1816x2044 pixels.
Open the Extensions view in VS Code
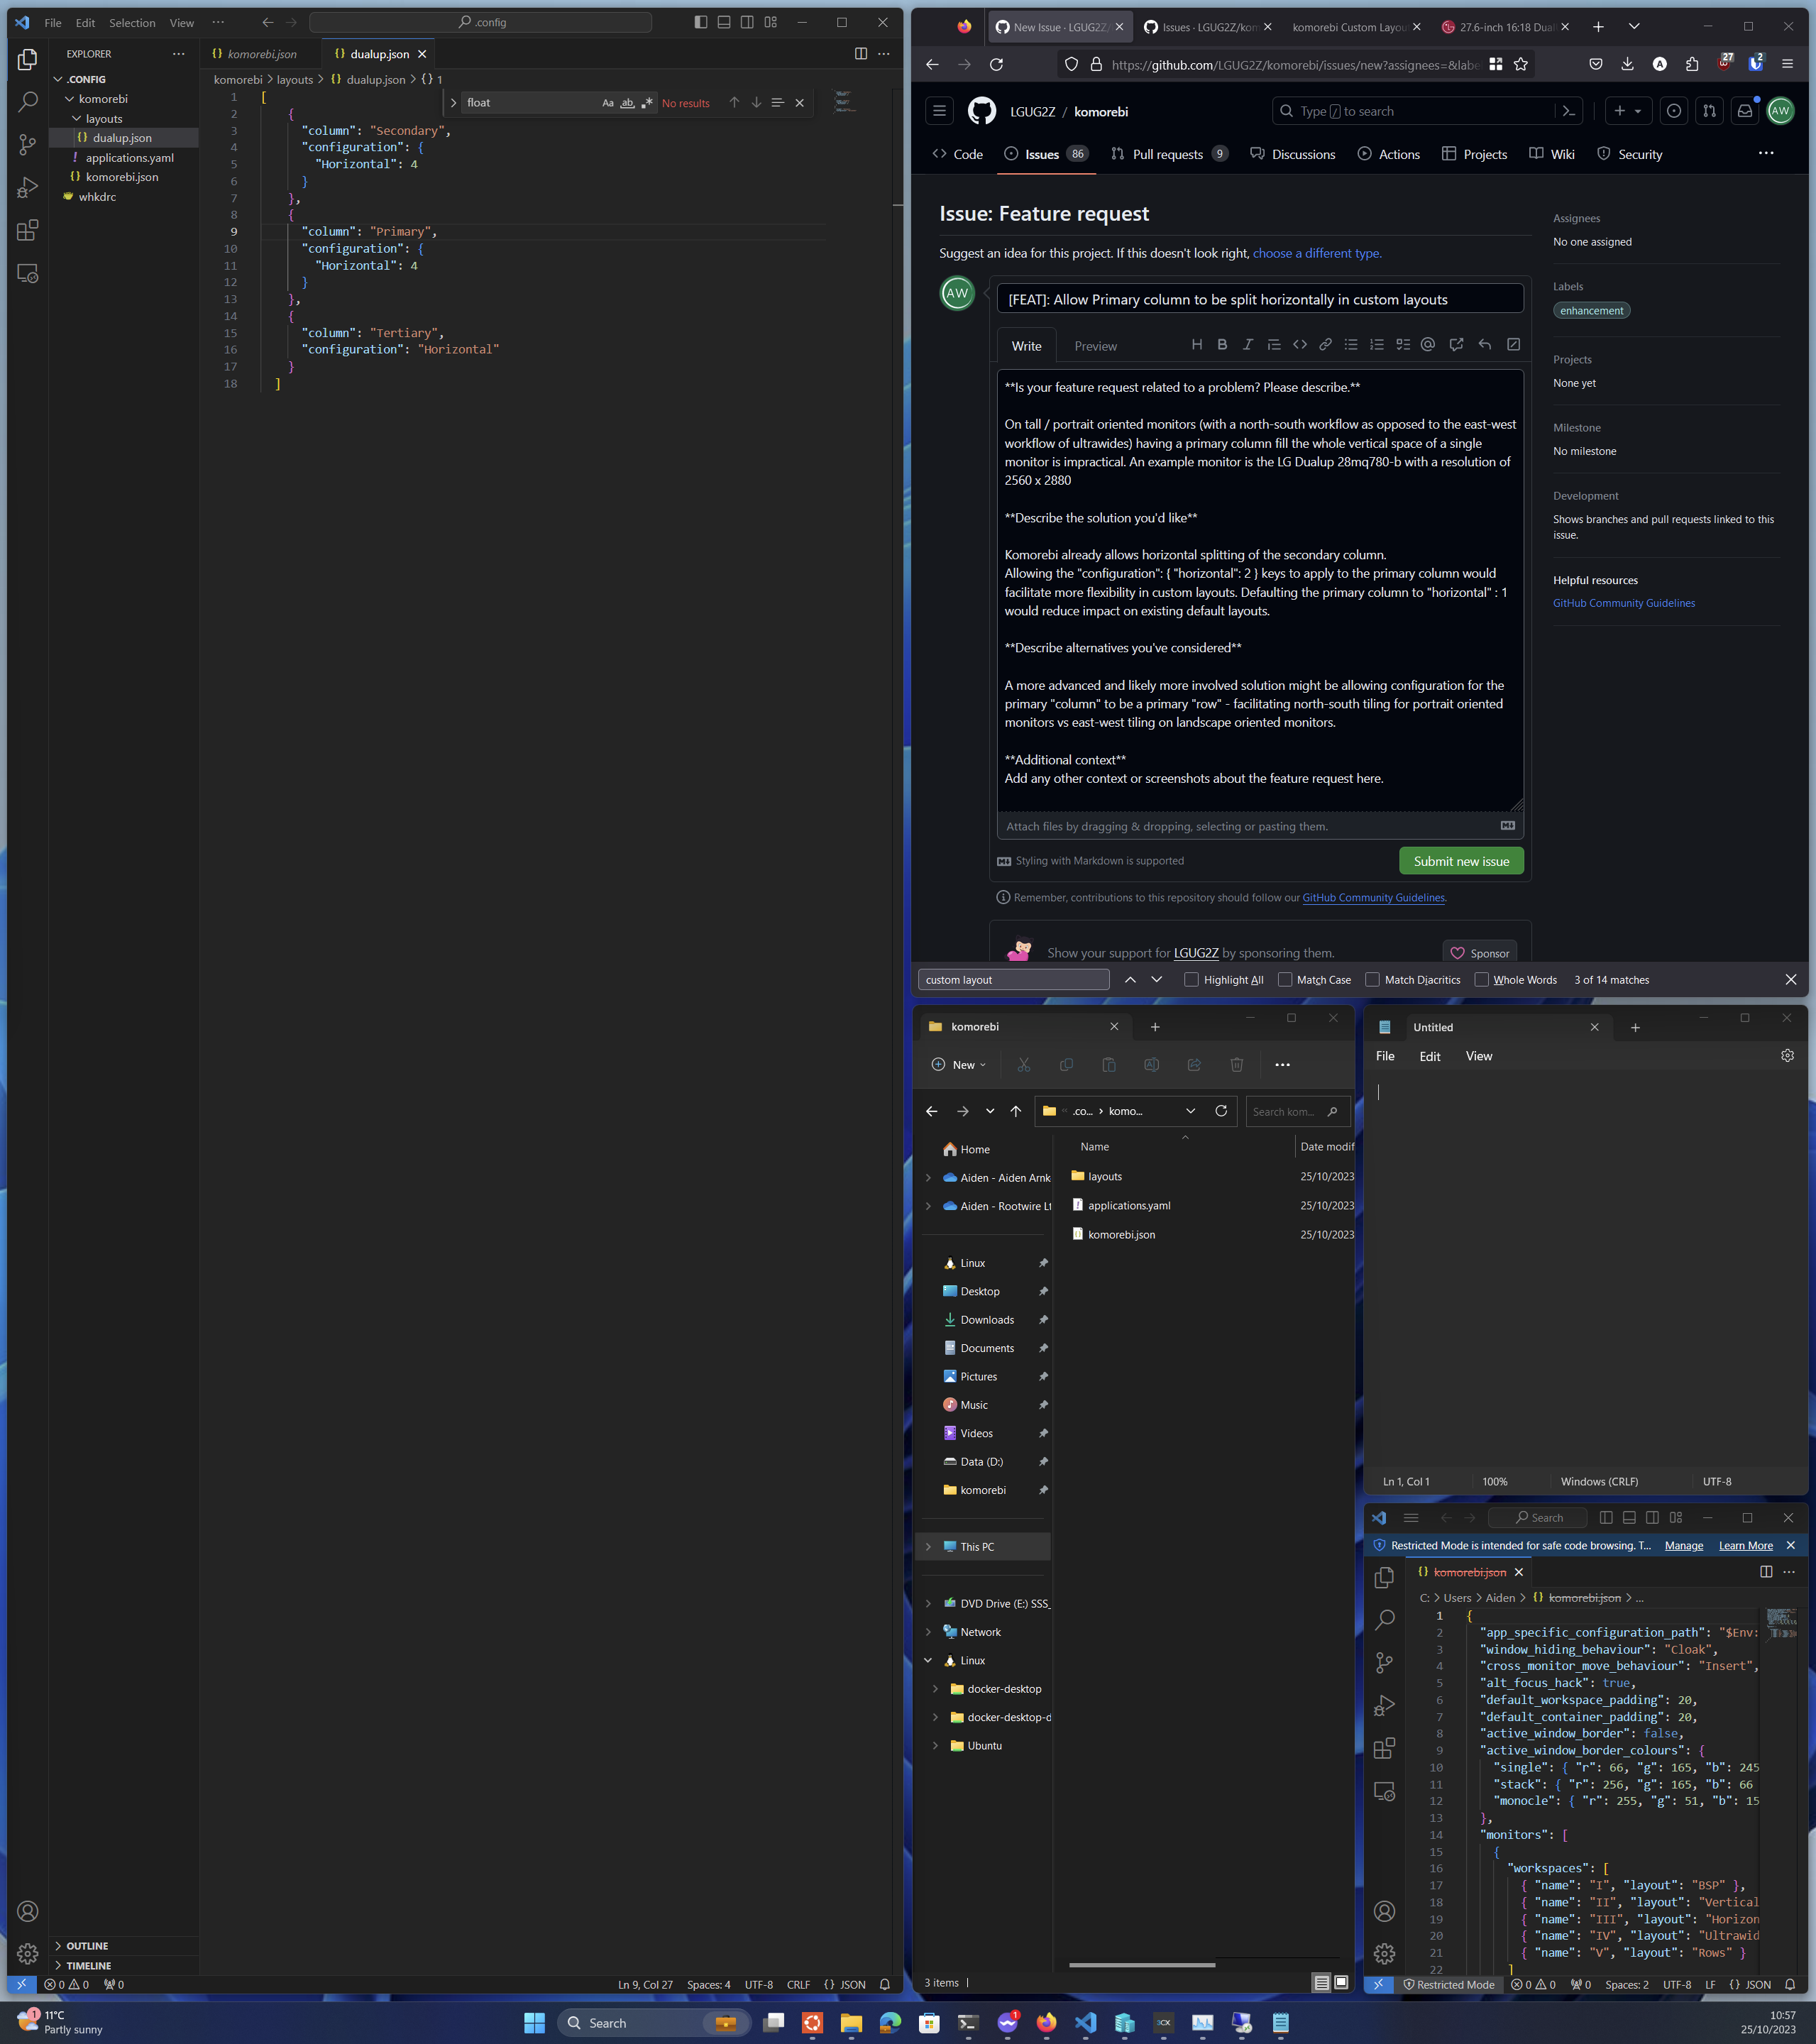(27, 230)
